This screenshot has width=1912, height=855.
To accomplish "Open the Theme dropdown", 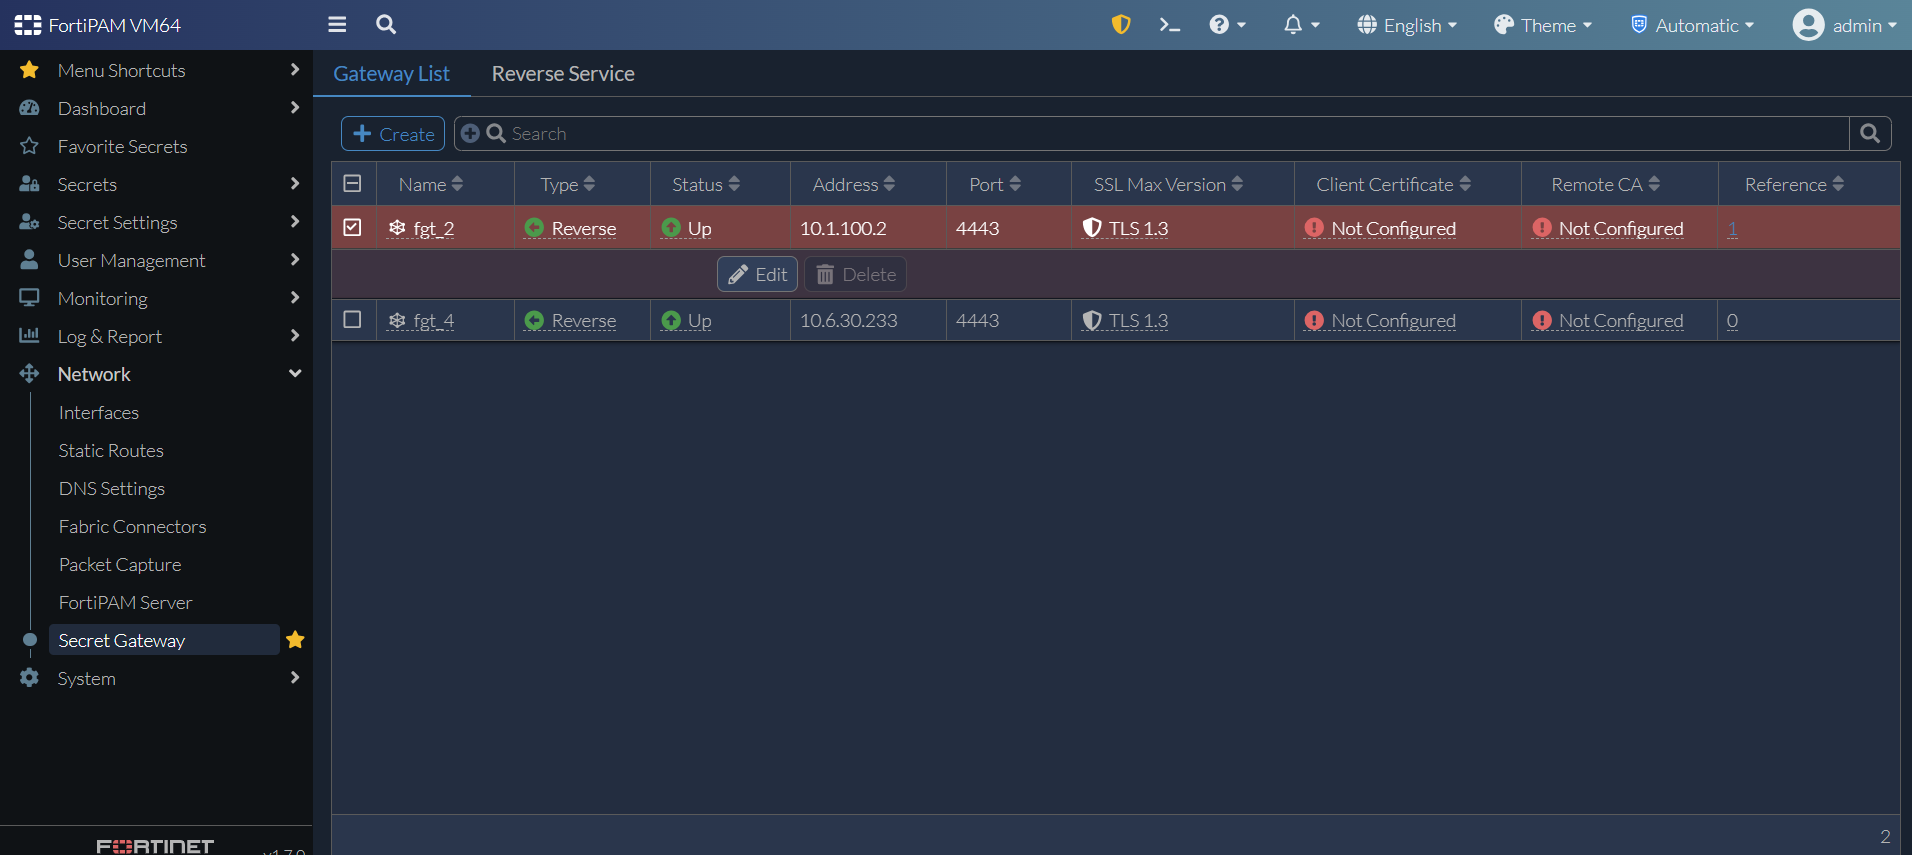I will coord(1543,25).
